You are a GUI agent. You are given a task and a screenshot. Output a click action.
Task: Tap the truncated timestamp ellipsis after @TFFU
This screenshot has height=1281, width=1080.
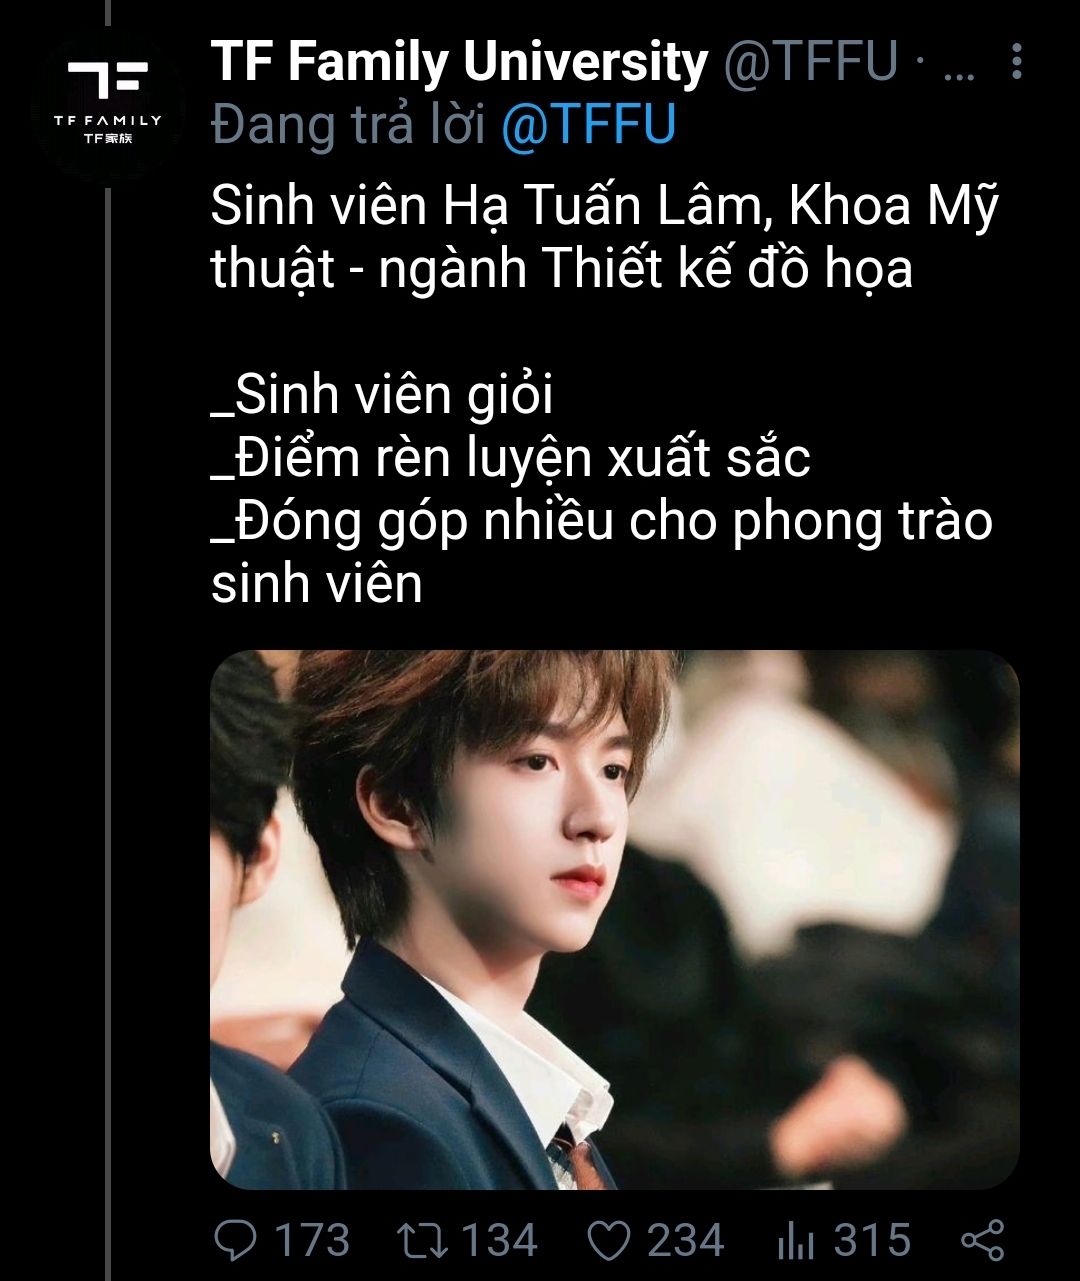(x=959, y=70)
